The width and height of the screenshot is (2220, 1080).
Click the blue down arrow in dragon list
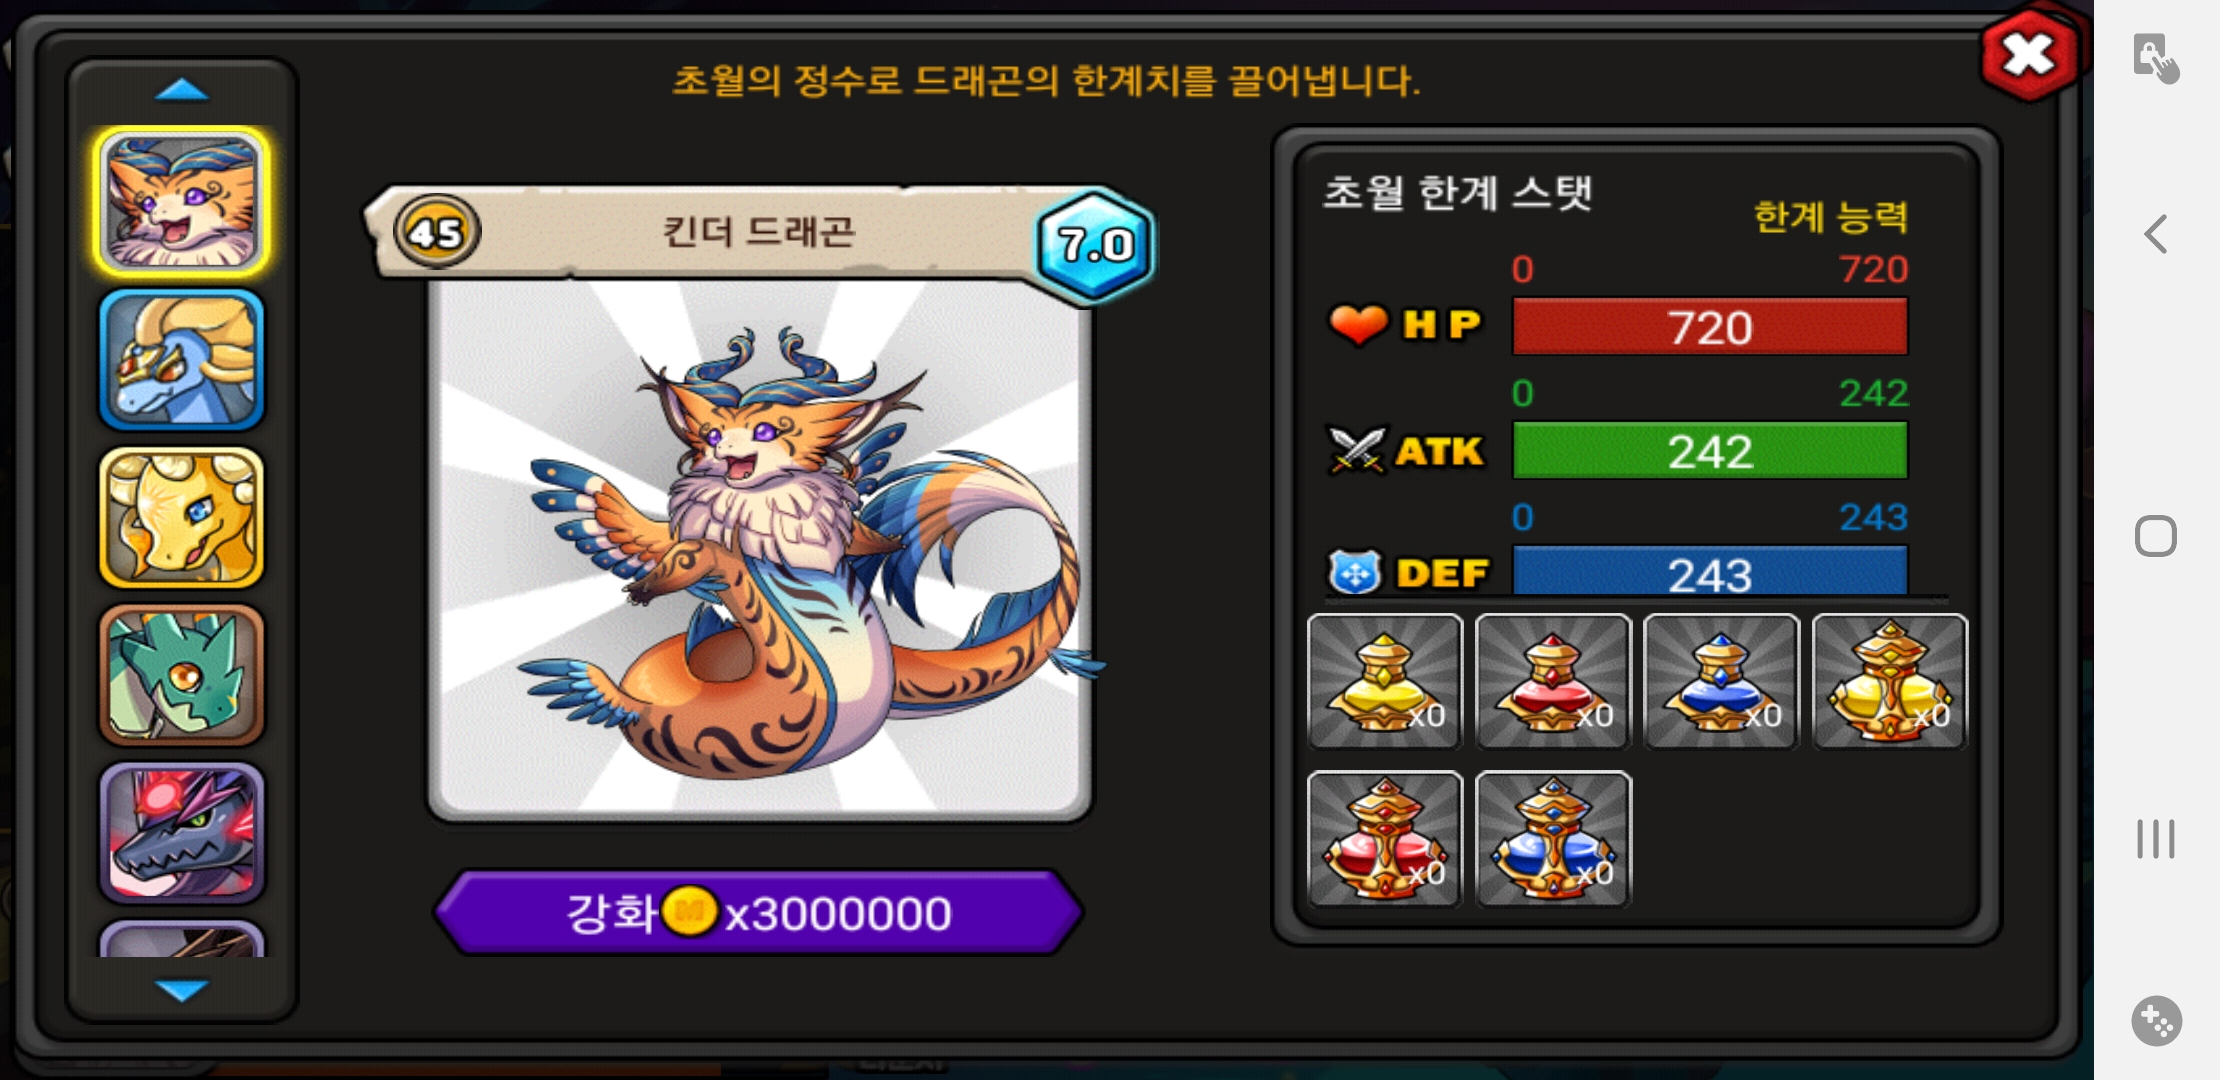[182, 989]
